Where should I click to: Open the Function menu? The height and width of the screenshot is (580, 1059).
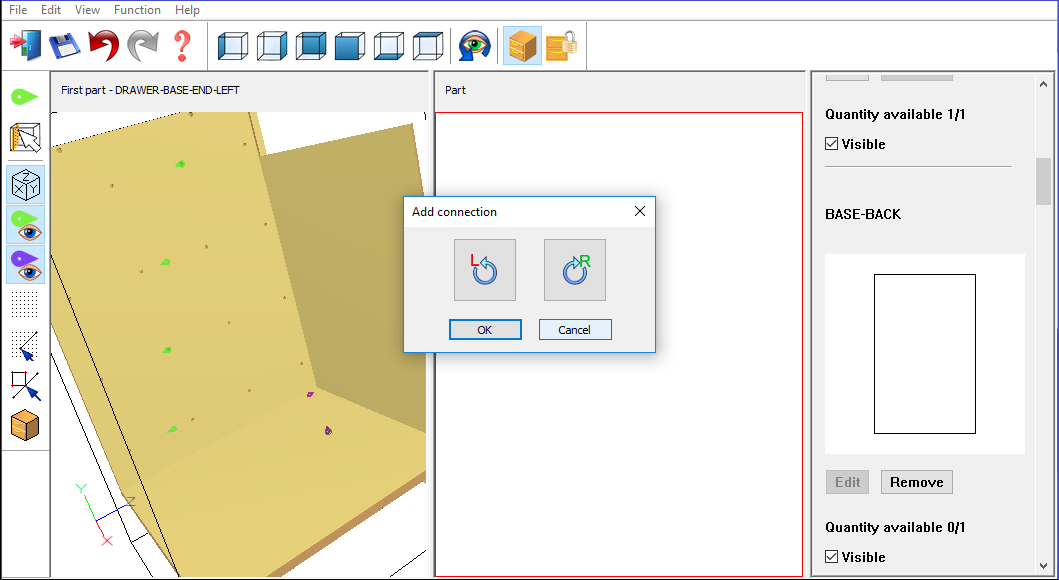tap(137, 10)
